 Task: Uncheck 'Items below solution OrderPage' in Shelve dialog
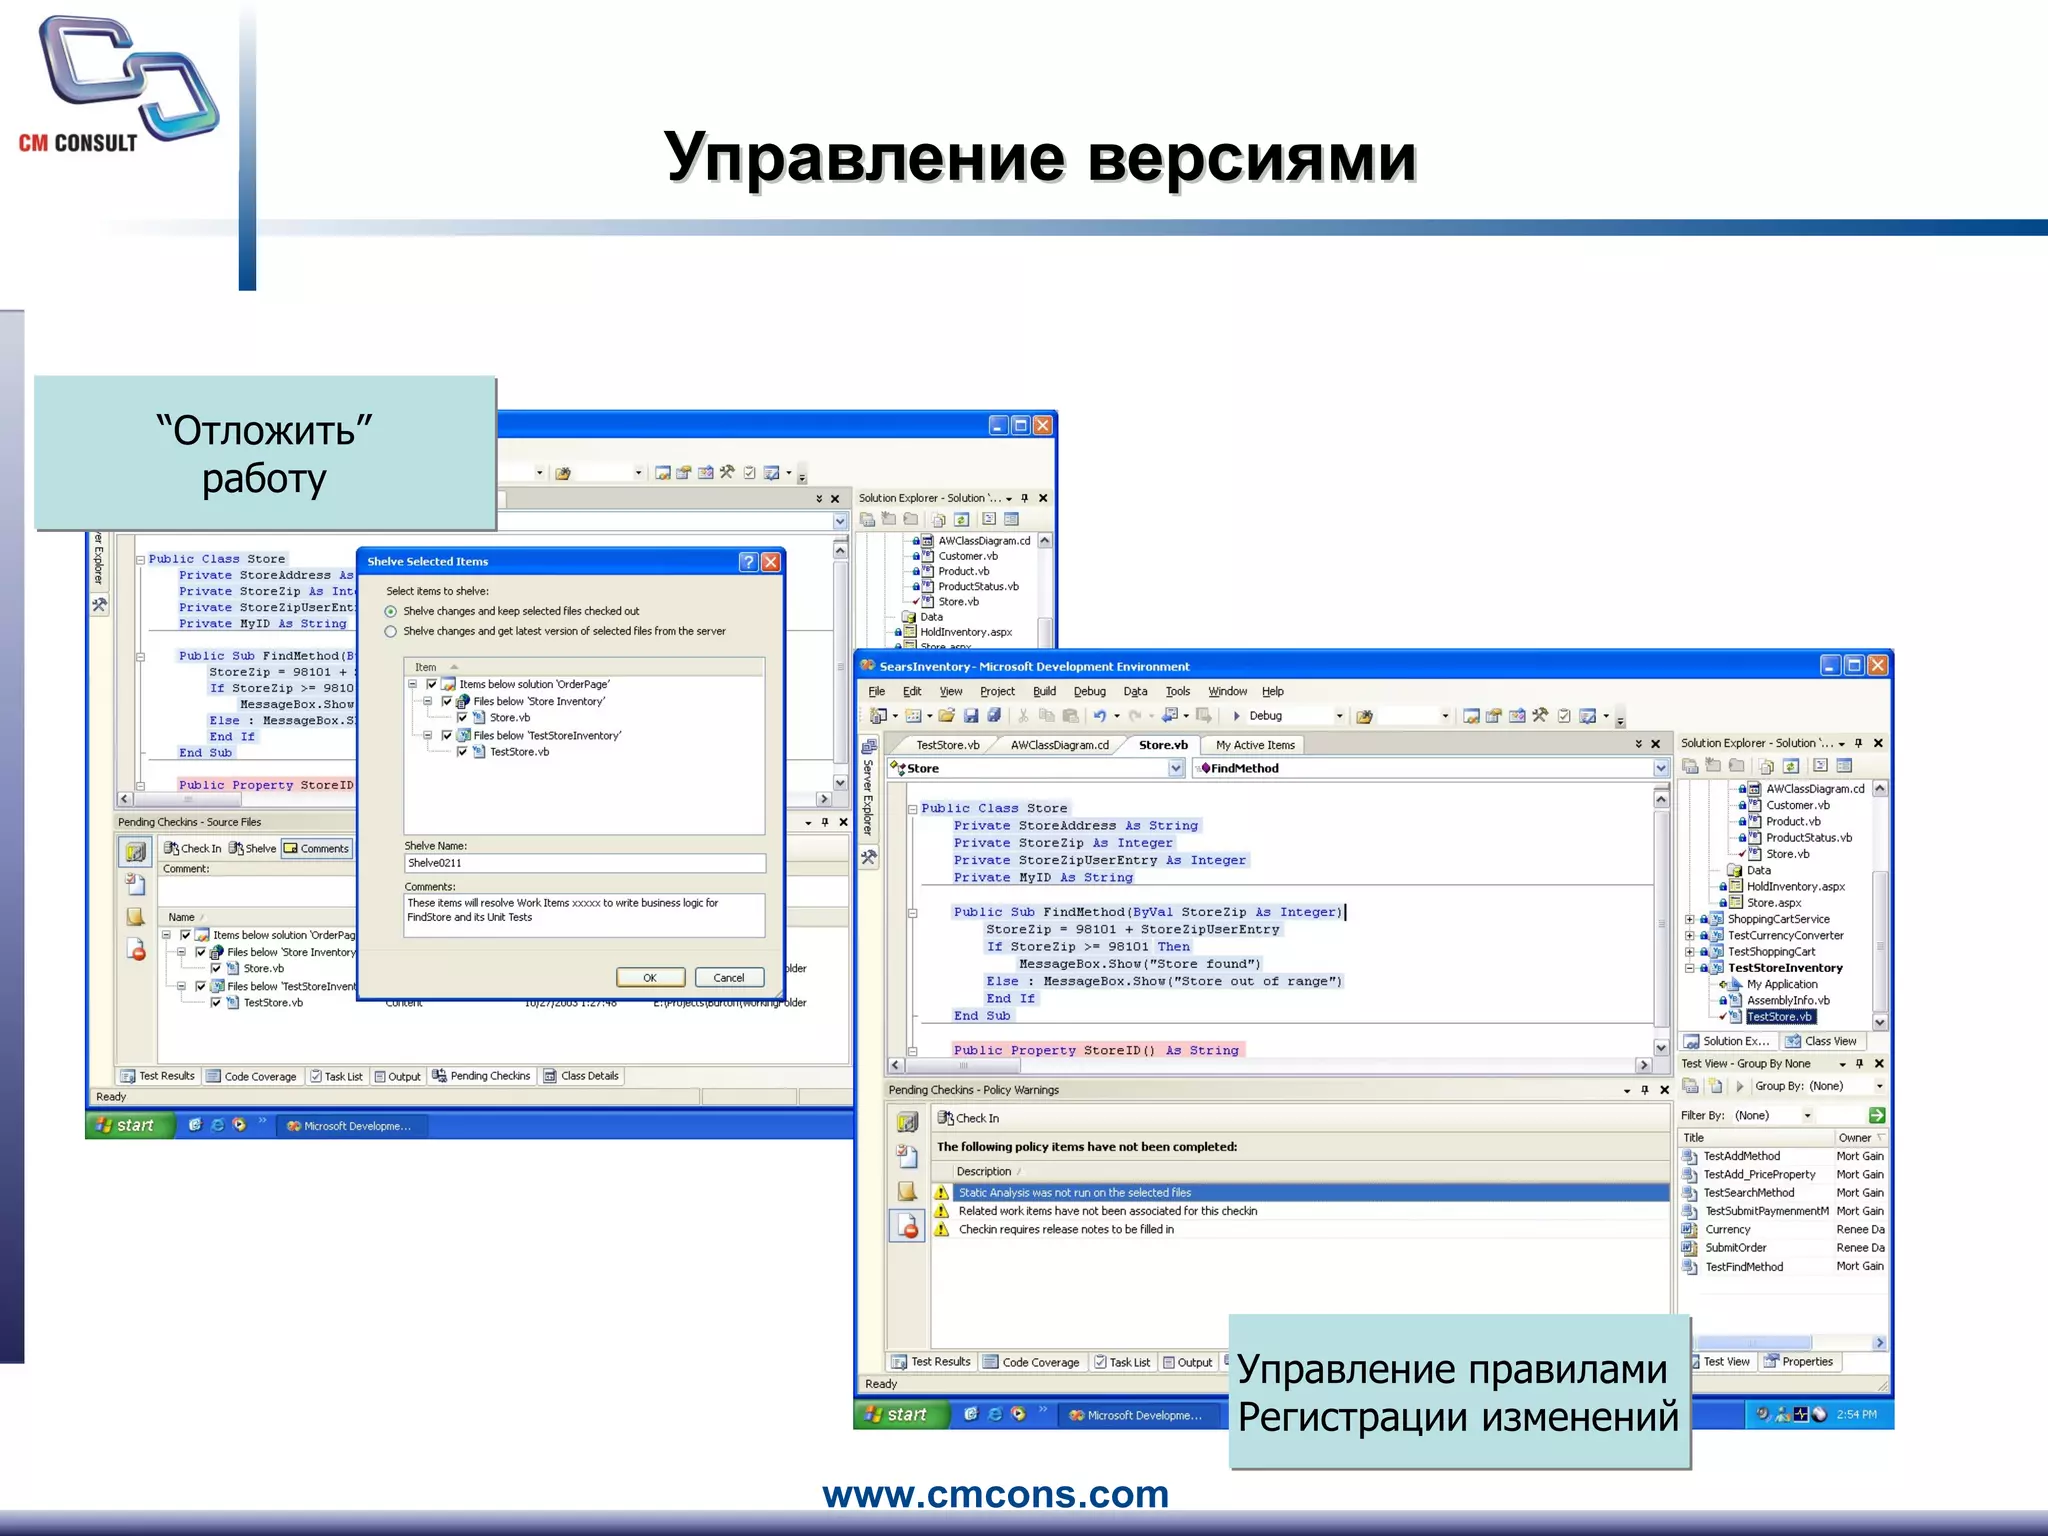[x=432, y=685]
